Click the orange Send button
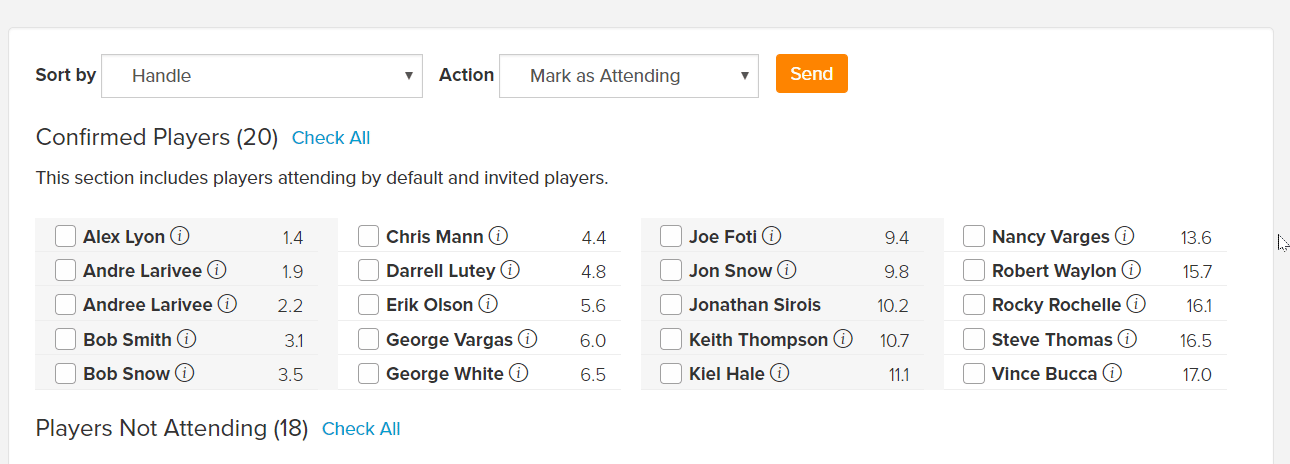Image resolution: width=1290 pixels, height=464 pixels. (x=812, y=74)
